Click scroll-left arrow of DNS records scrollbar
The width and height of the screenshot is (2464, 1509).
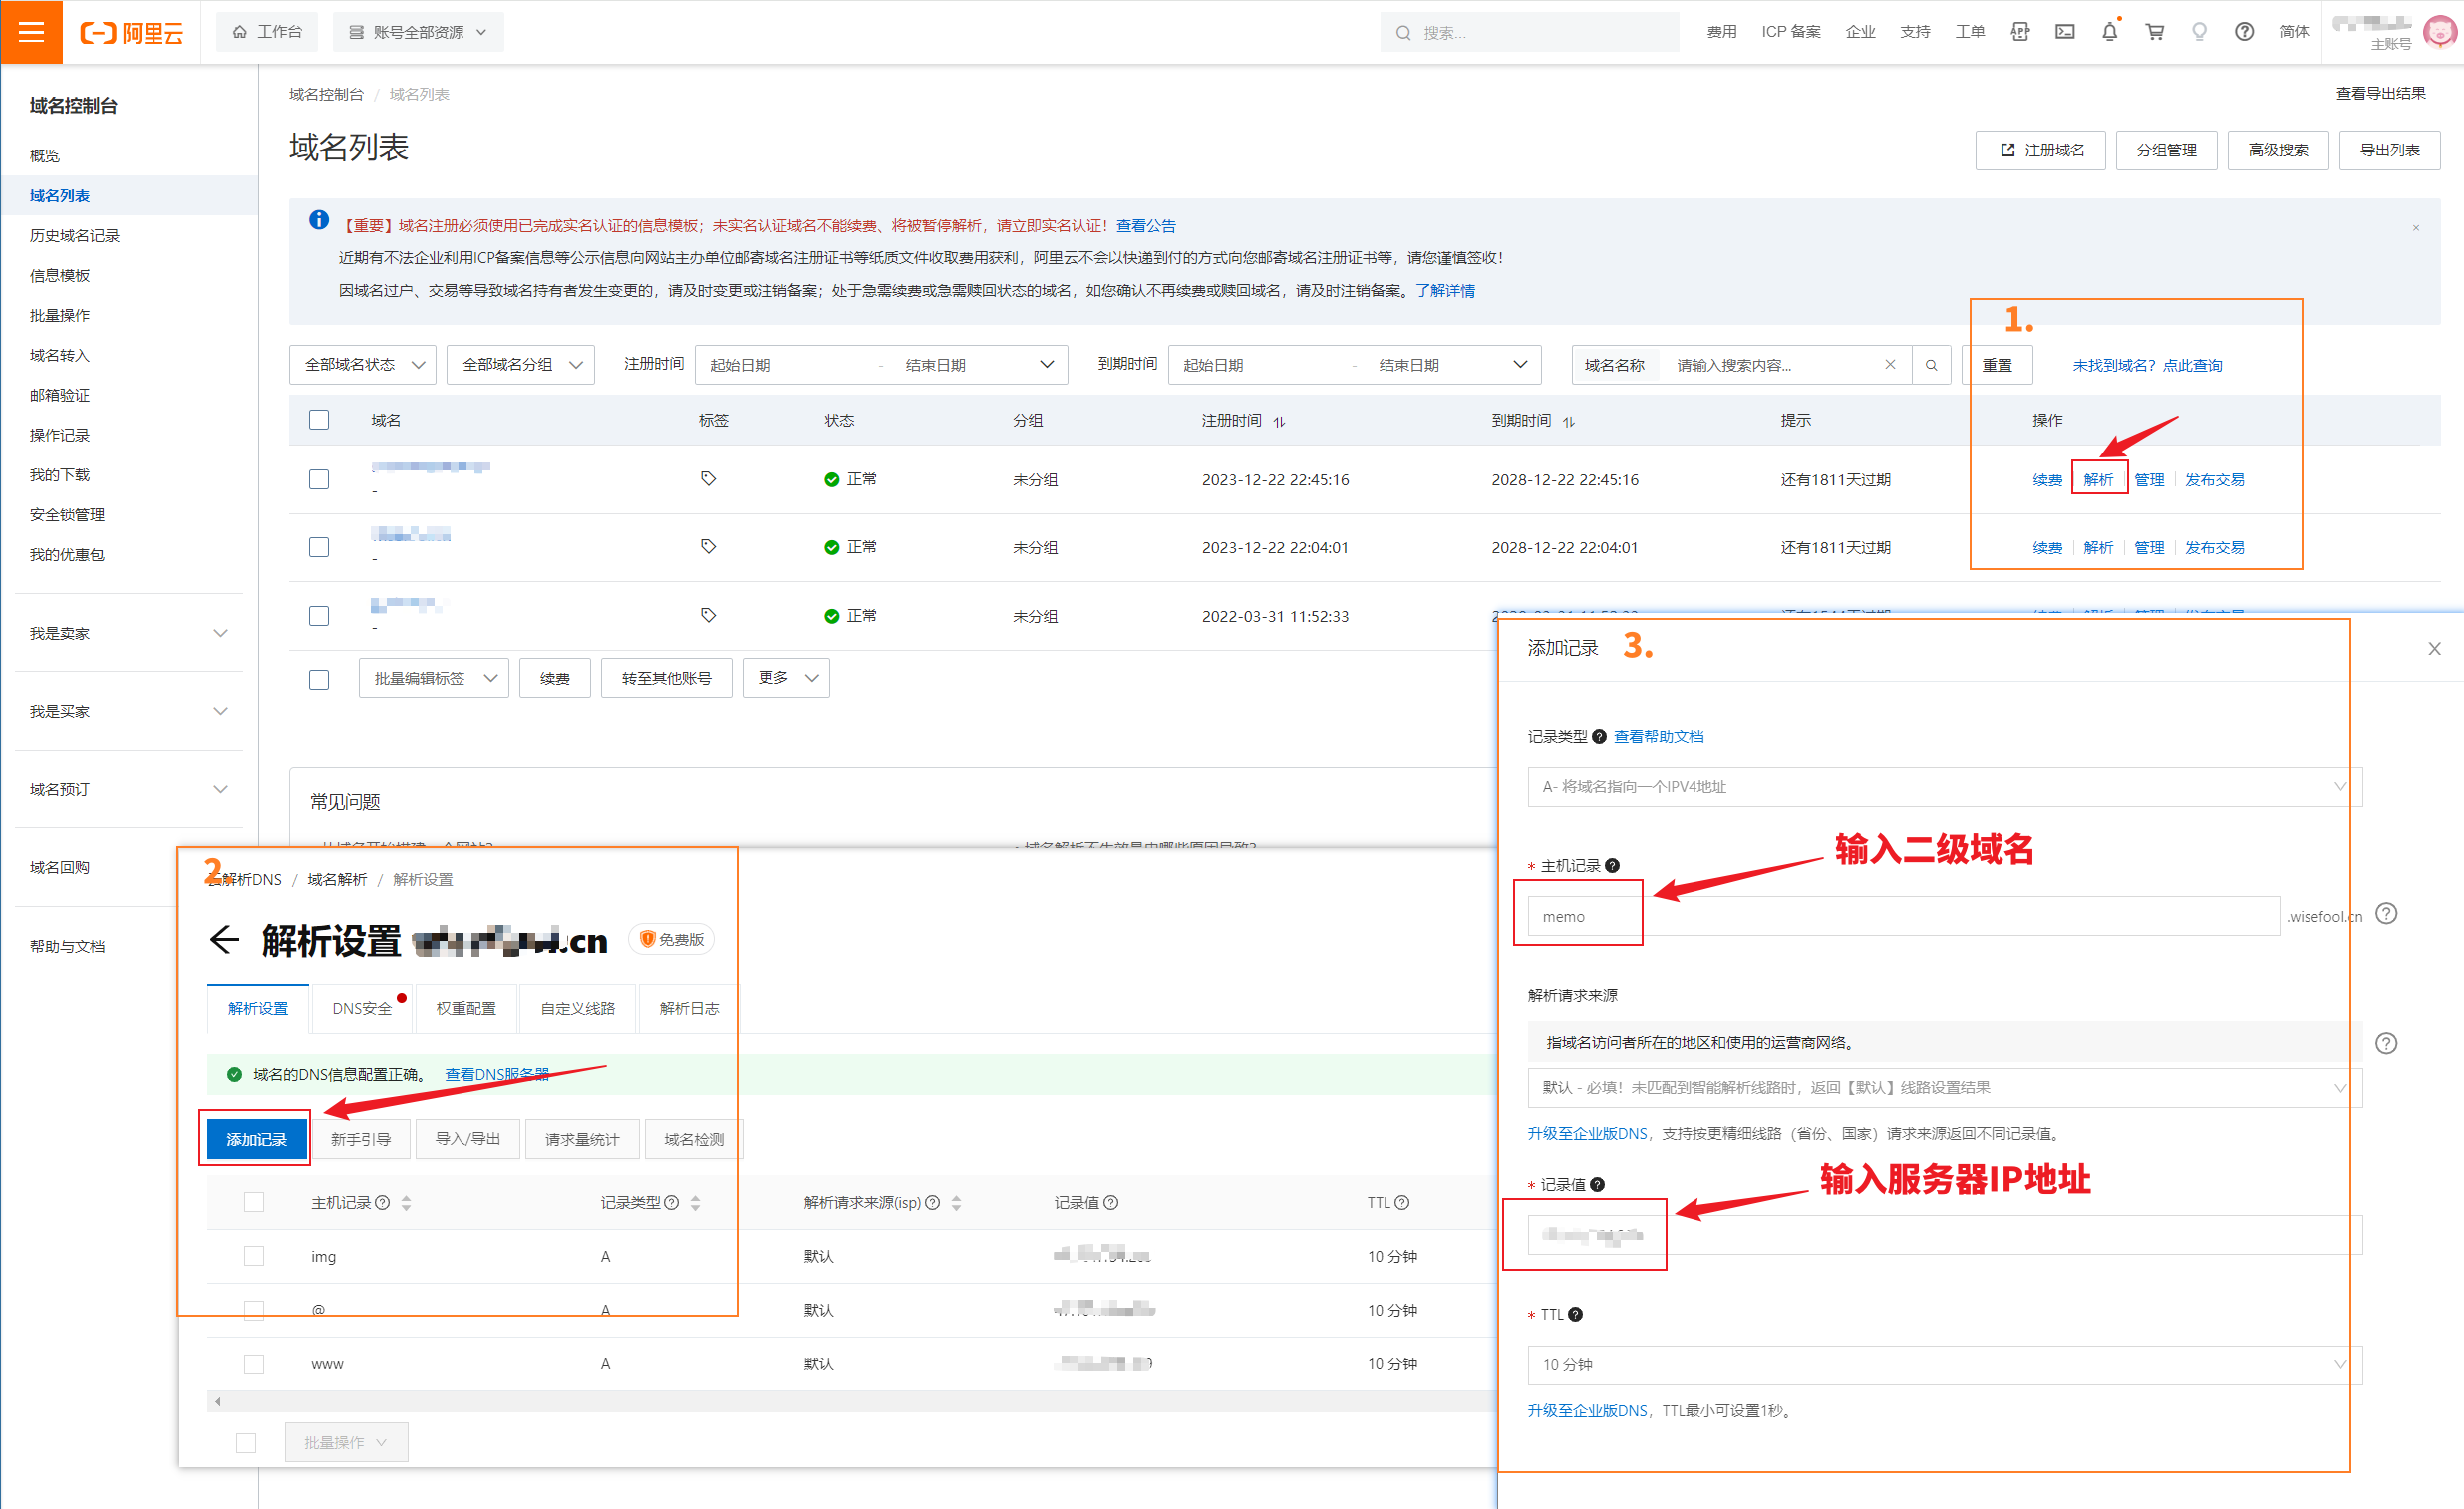click(x=218, y=1402)
